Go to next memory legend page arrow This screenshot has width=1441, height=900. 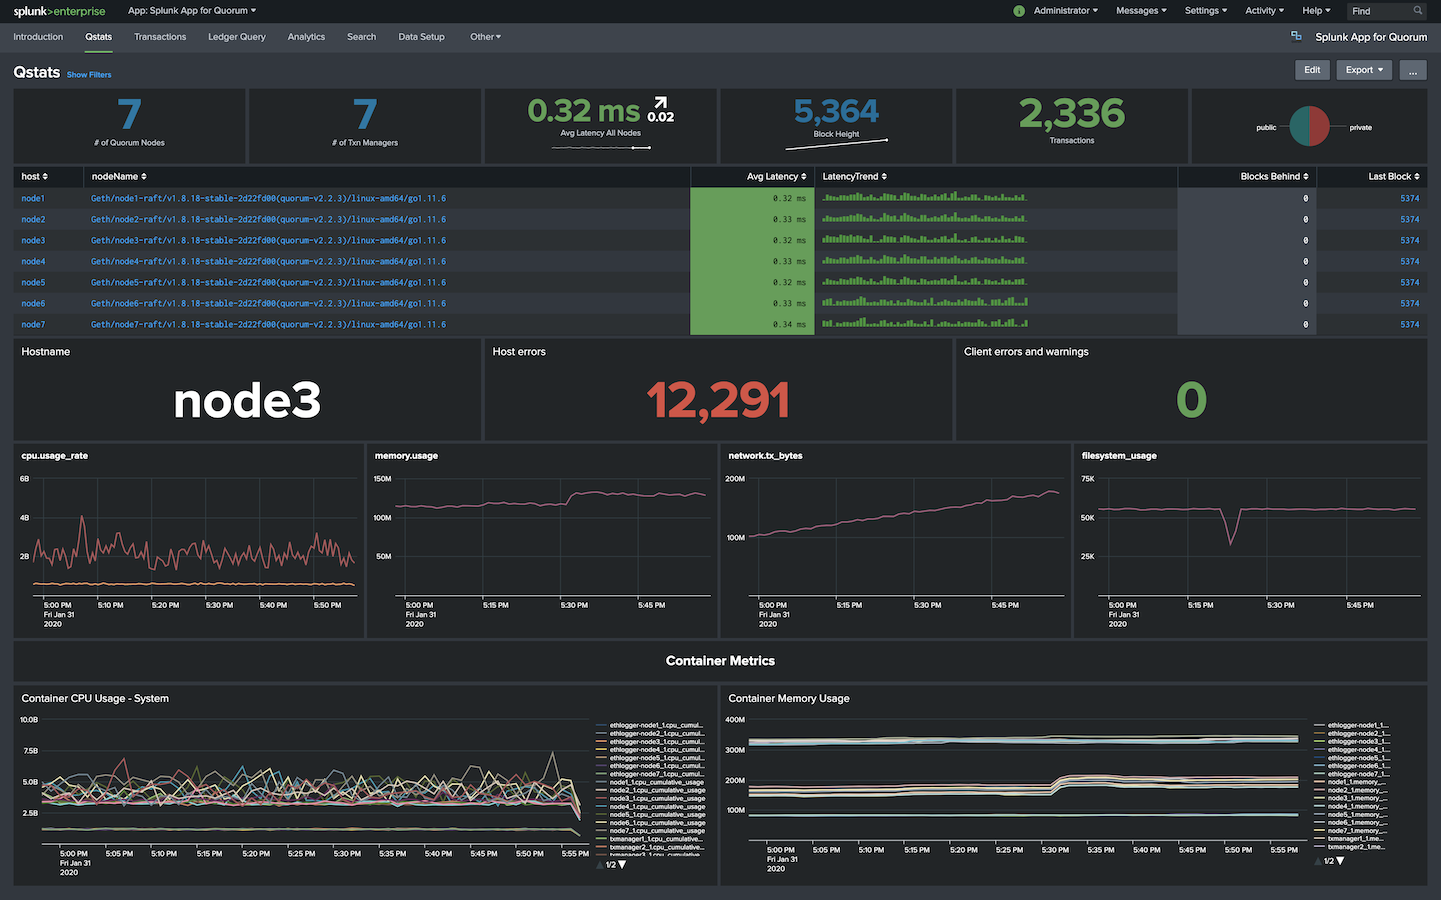[1340, 861]
